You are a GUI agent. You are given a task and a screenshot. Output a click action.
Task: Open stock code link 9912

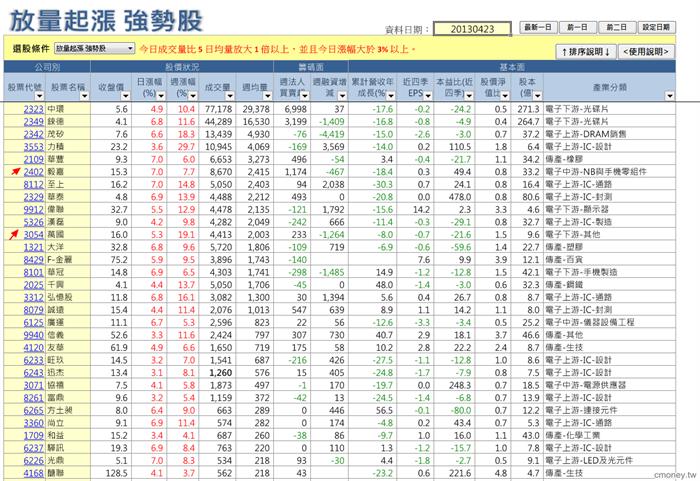point(33,209)
